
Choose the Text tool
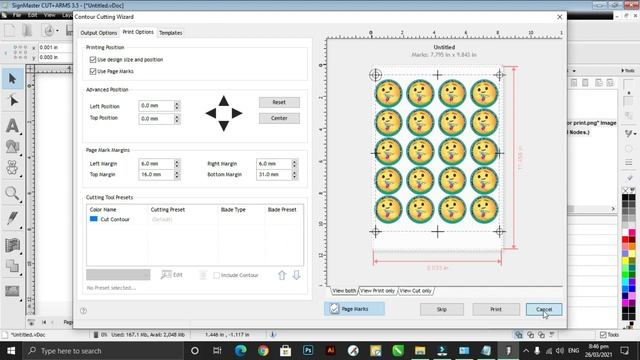click(x=12, y=125)
